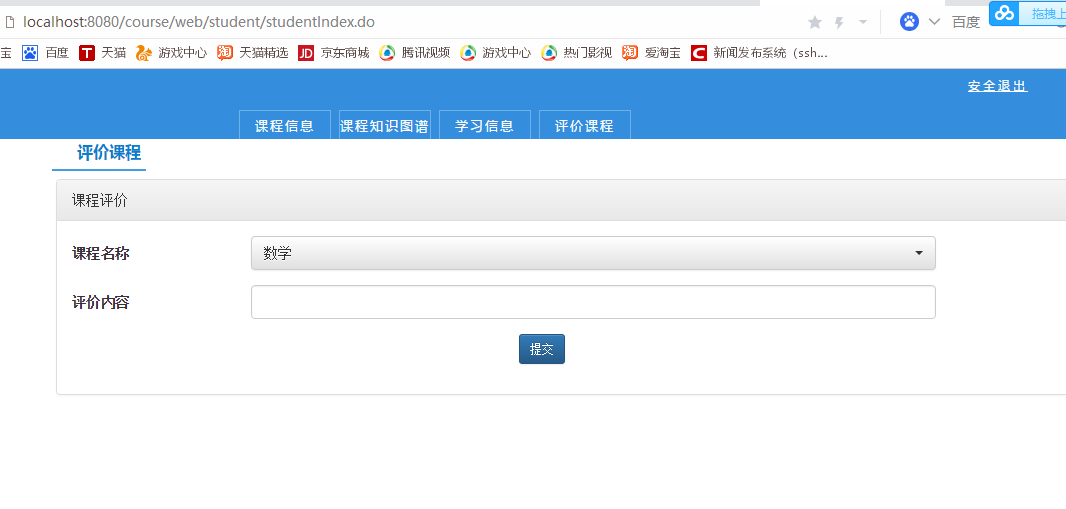Click the 课程评价 panel header text

[x=100, y=201]
